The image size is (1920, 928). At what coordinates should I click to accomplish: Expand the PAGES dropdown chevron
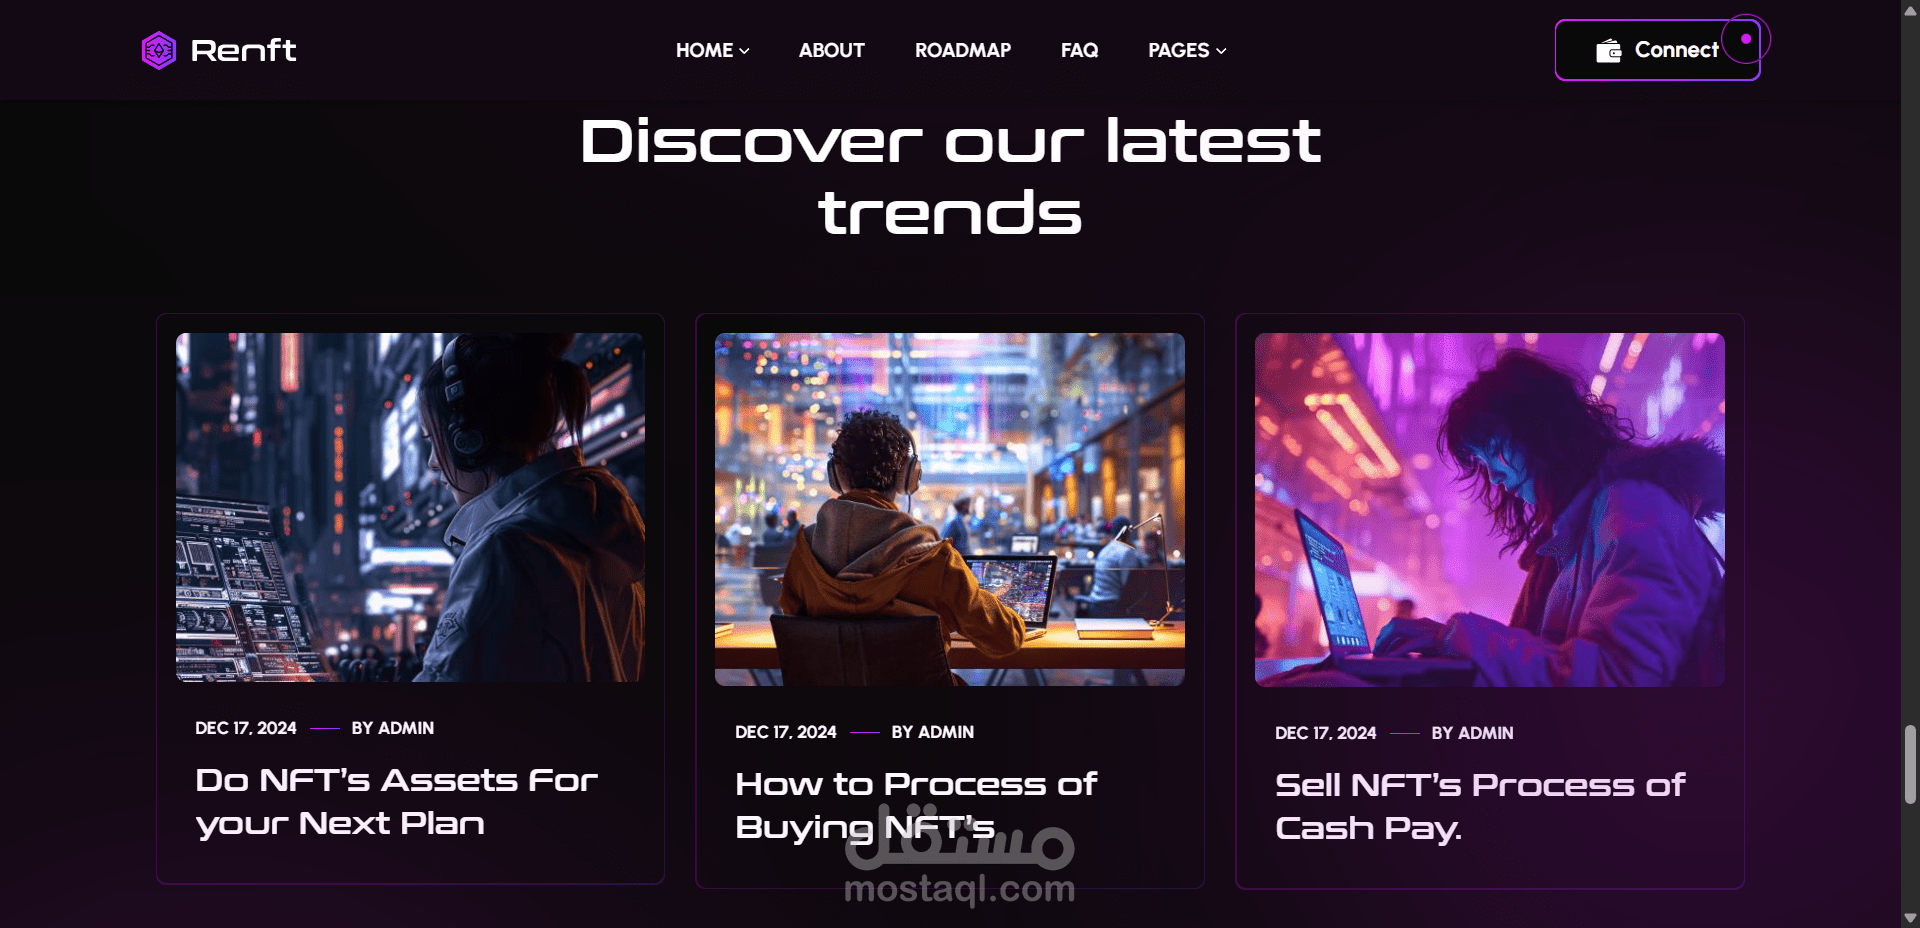point(1221,50)
